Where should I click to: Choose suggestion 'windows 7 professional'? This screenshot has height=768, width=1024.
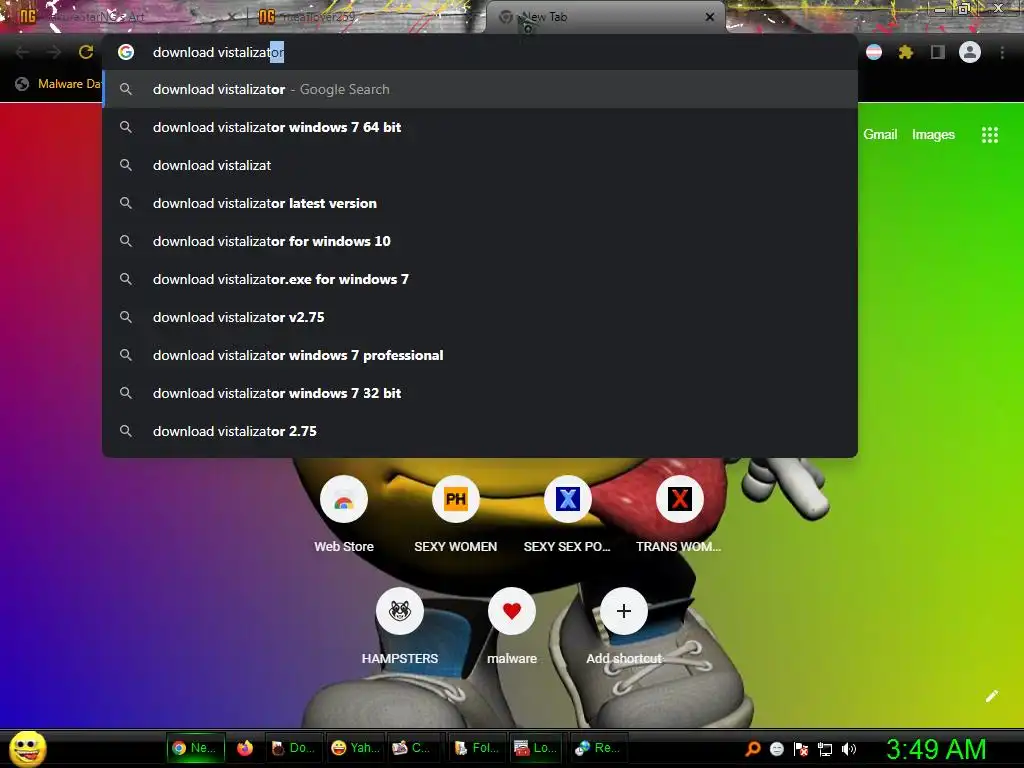click(x=480, y=355)
